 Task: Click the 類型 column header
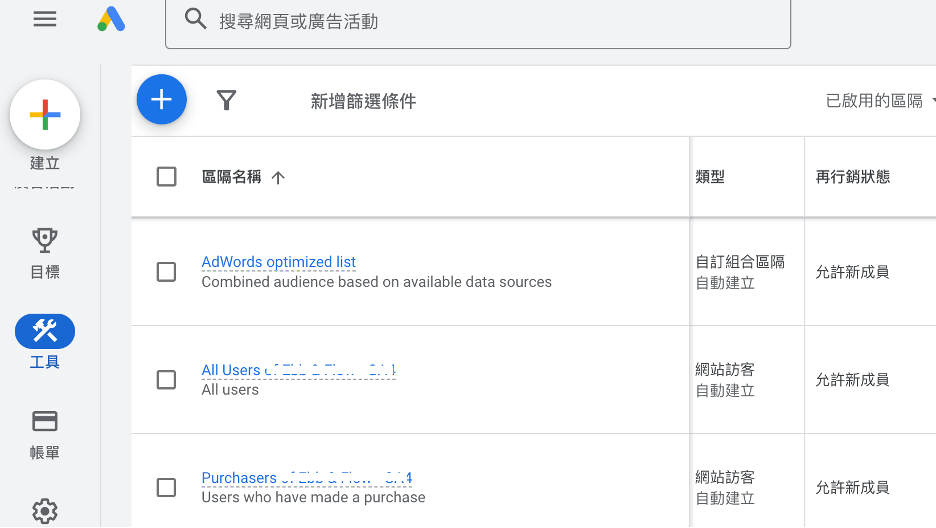pos(710,177)
